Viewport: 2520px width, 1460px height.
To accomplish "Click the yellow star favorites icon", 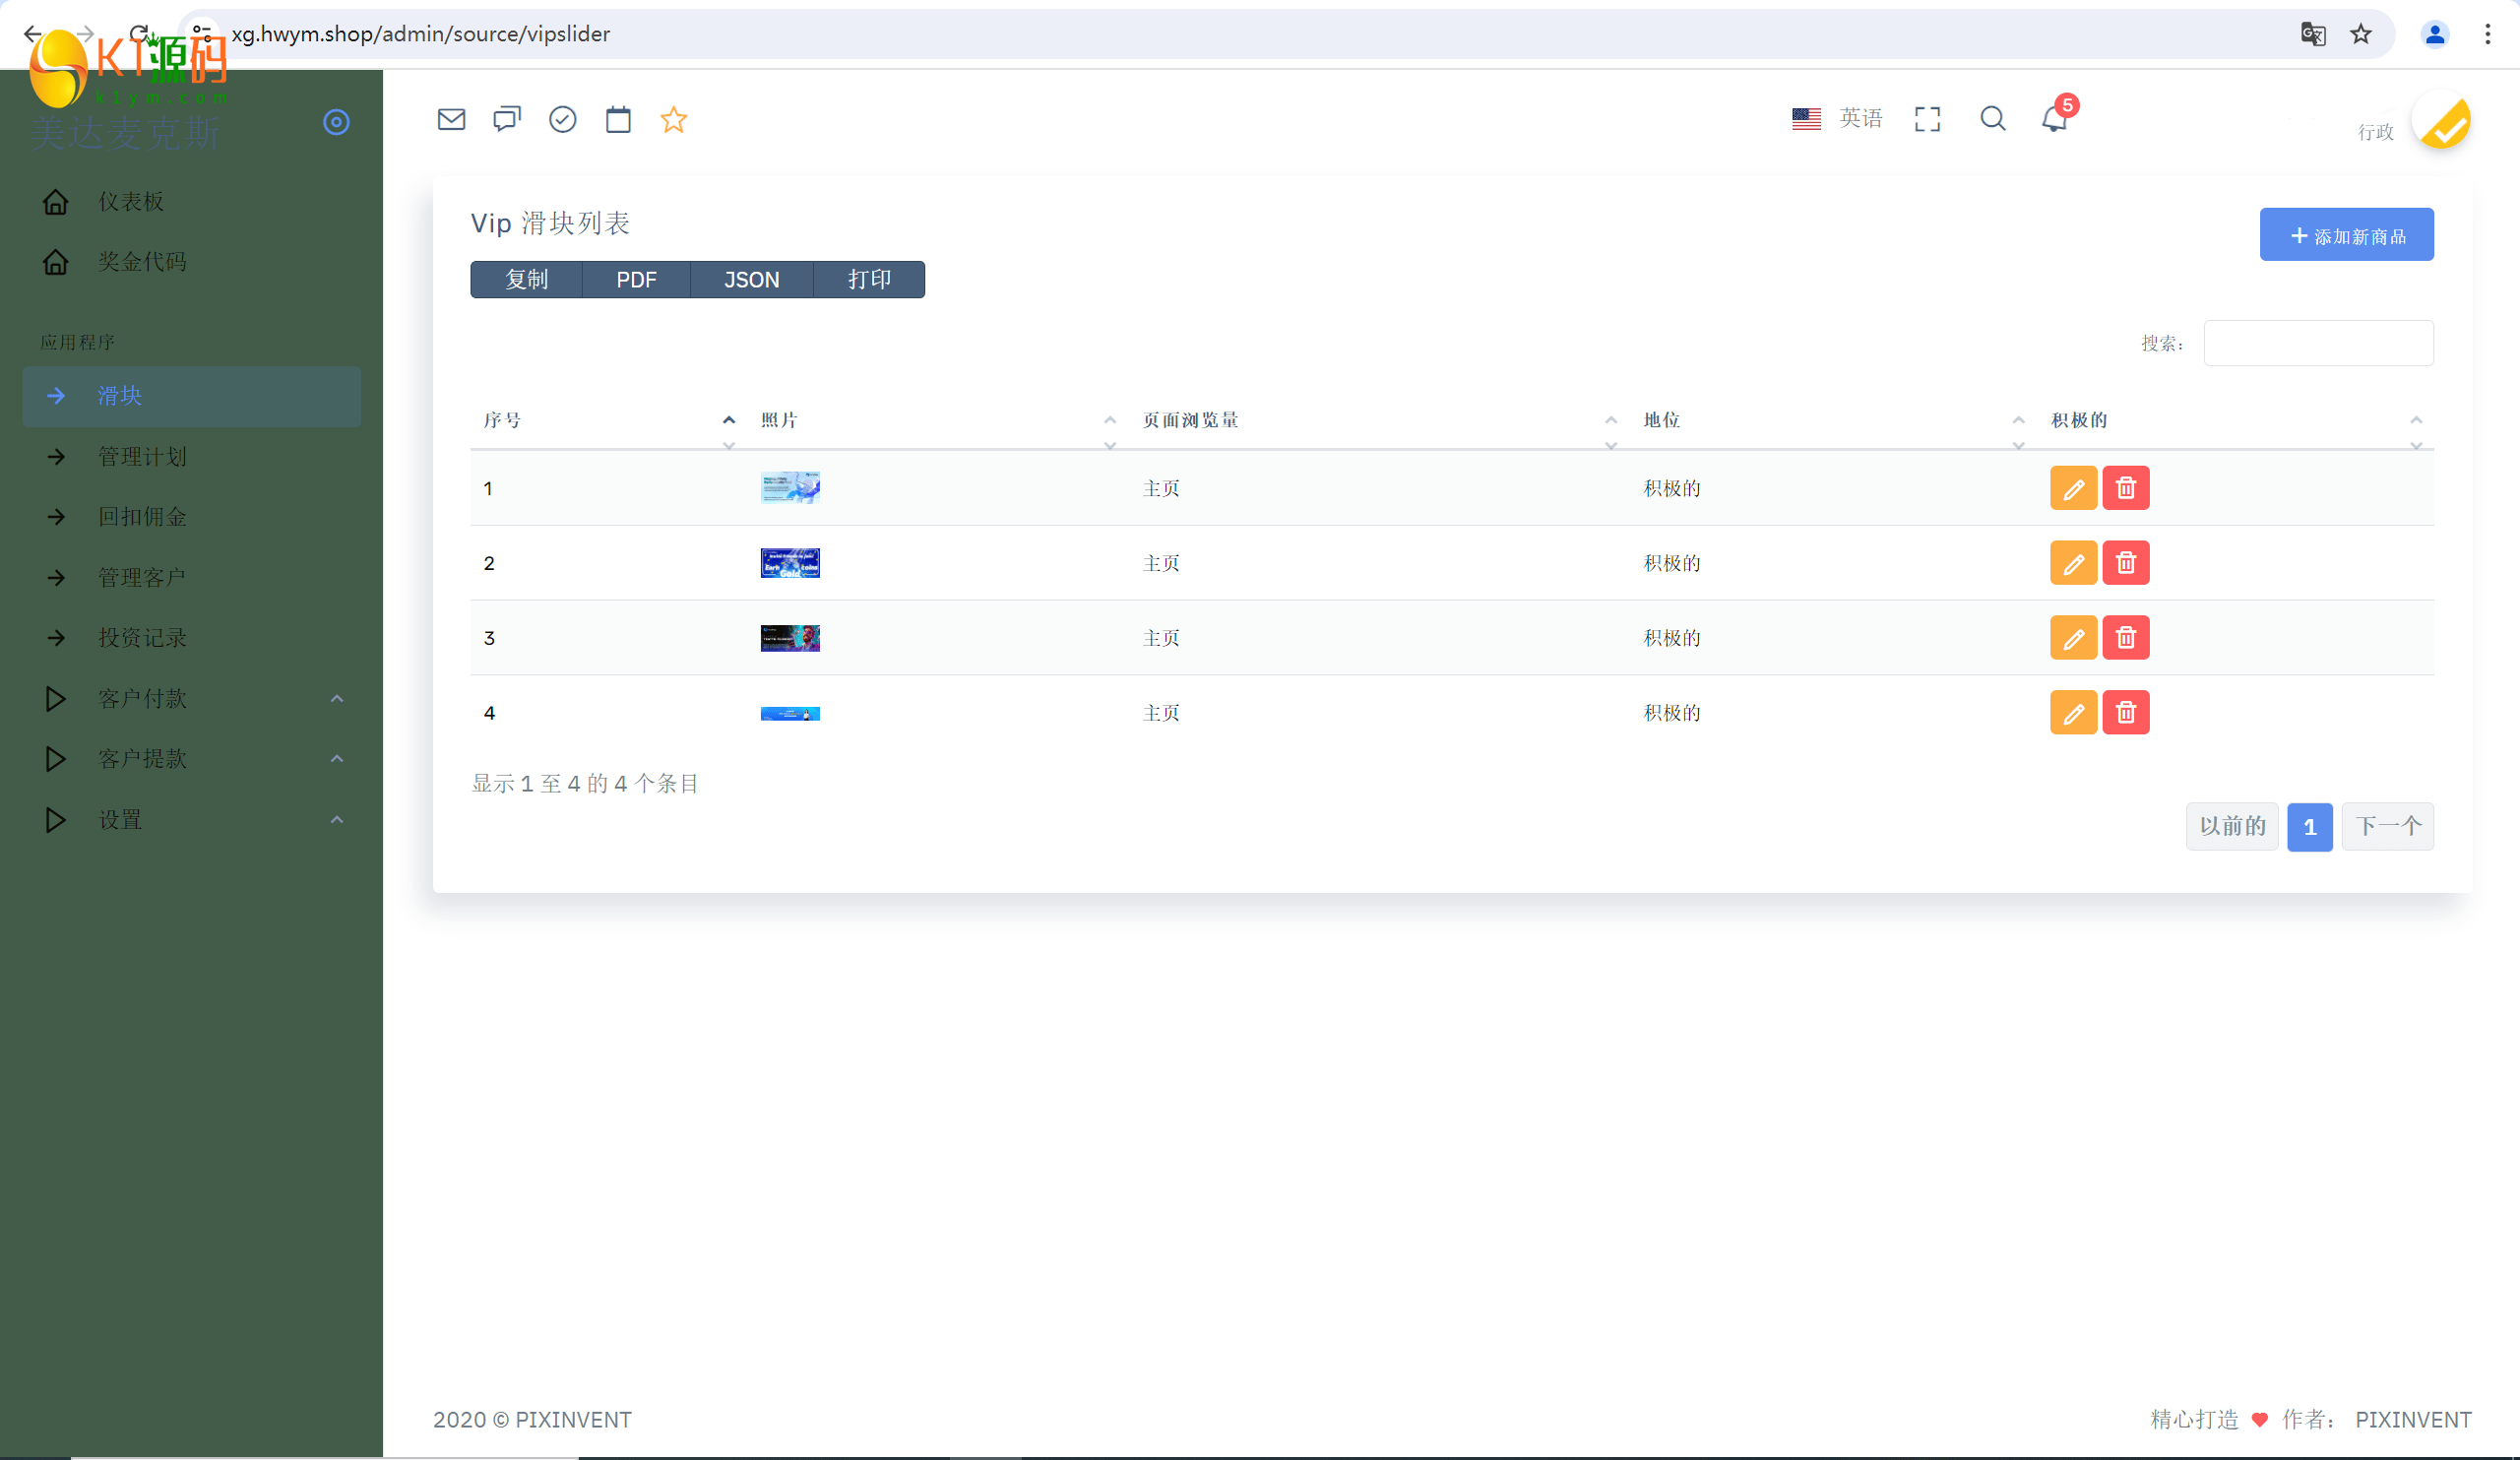I will [x=674, y=120].
